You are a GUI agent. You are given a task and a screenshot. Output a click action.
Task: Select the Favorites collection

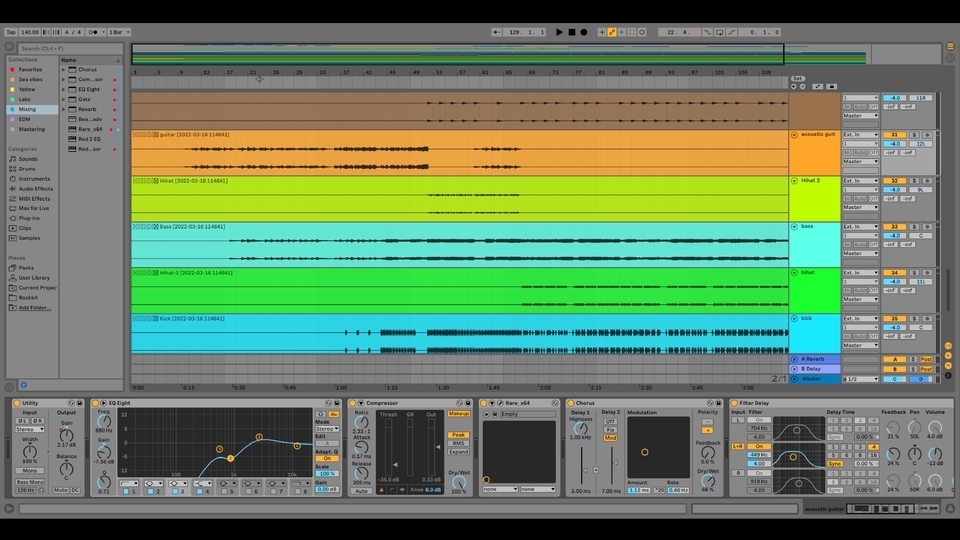point(30,70)
